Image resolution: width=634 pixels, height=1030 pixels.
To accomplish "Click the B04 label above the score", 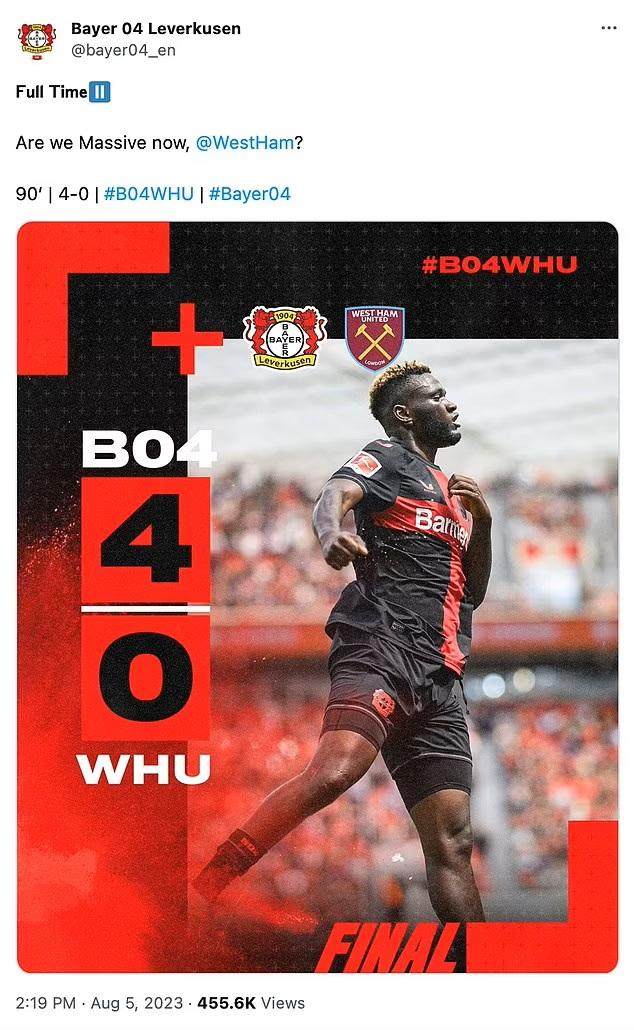I will [148, 449].
